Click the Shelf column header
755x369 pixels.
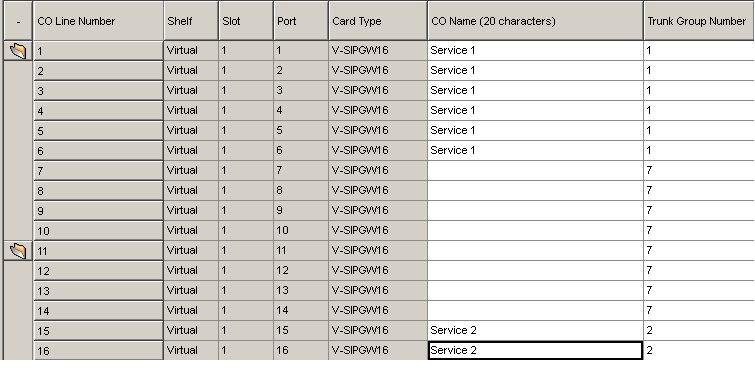pos(191,21)
